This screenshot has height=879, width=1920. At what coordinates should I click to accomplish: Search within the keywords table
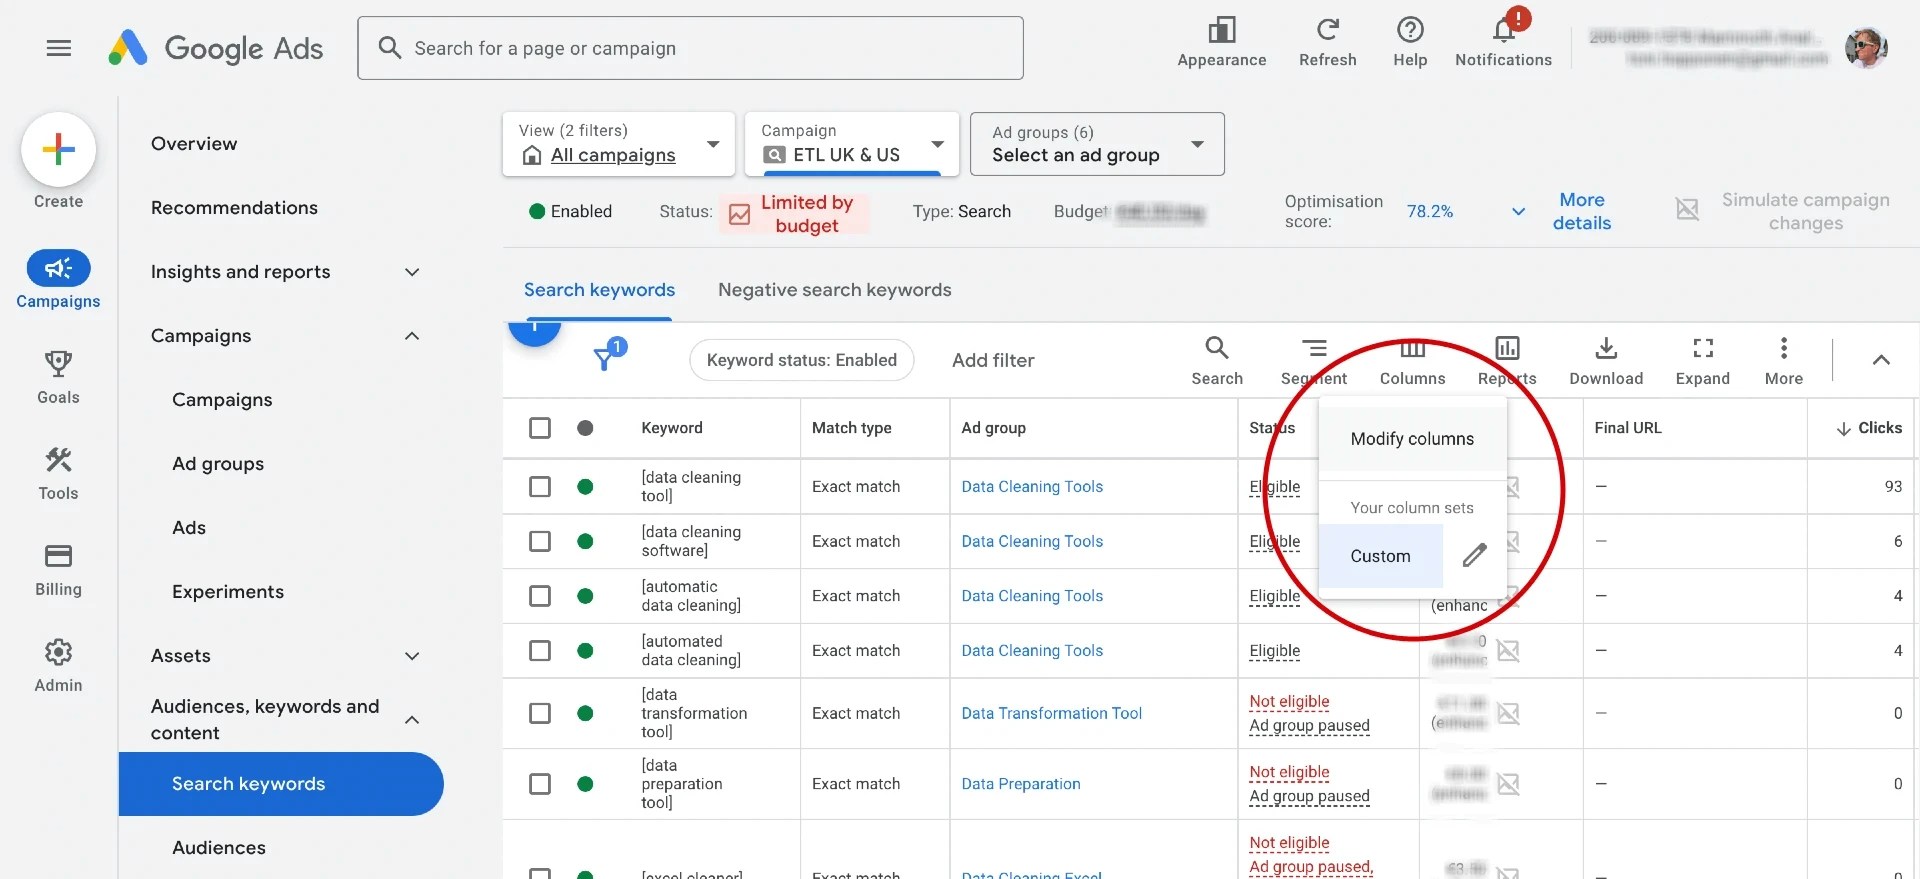(x=1217, y=361)
